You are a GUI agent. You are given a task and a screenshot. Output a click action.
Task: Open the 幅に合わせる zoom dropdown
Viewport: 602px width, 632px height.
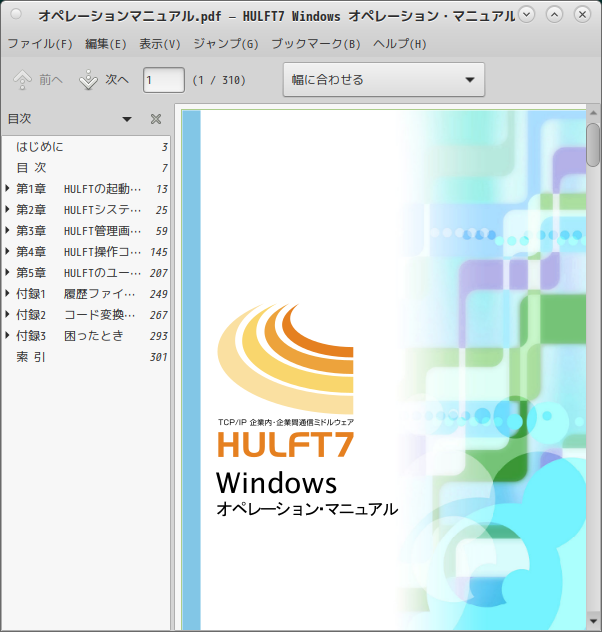tap(384, 79)
